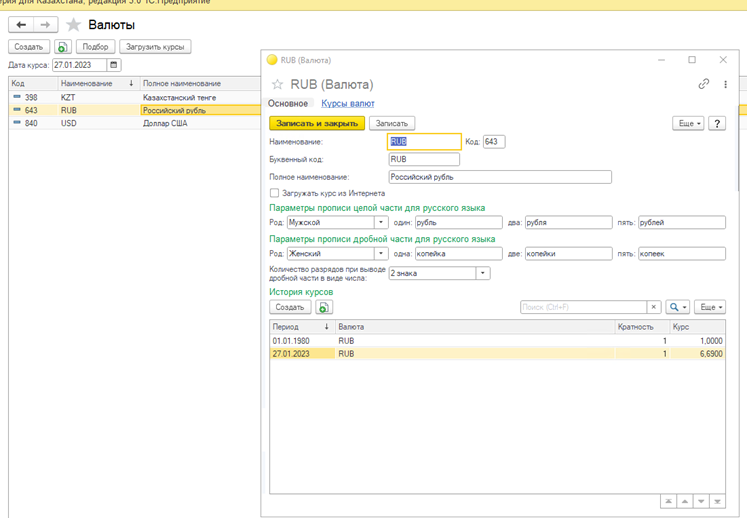
Task: Click the link icon in RUB window
Action: click(704, 85)
